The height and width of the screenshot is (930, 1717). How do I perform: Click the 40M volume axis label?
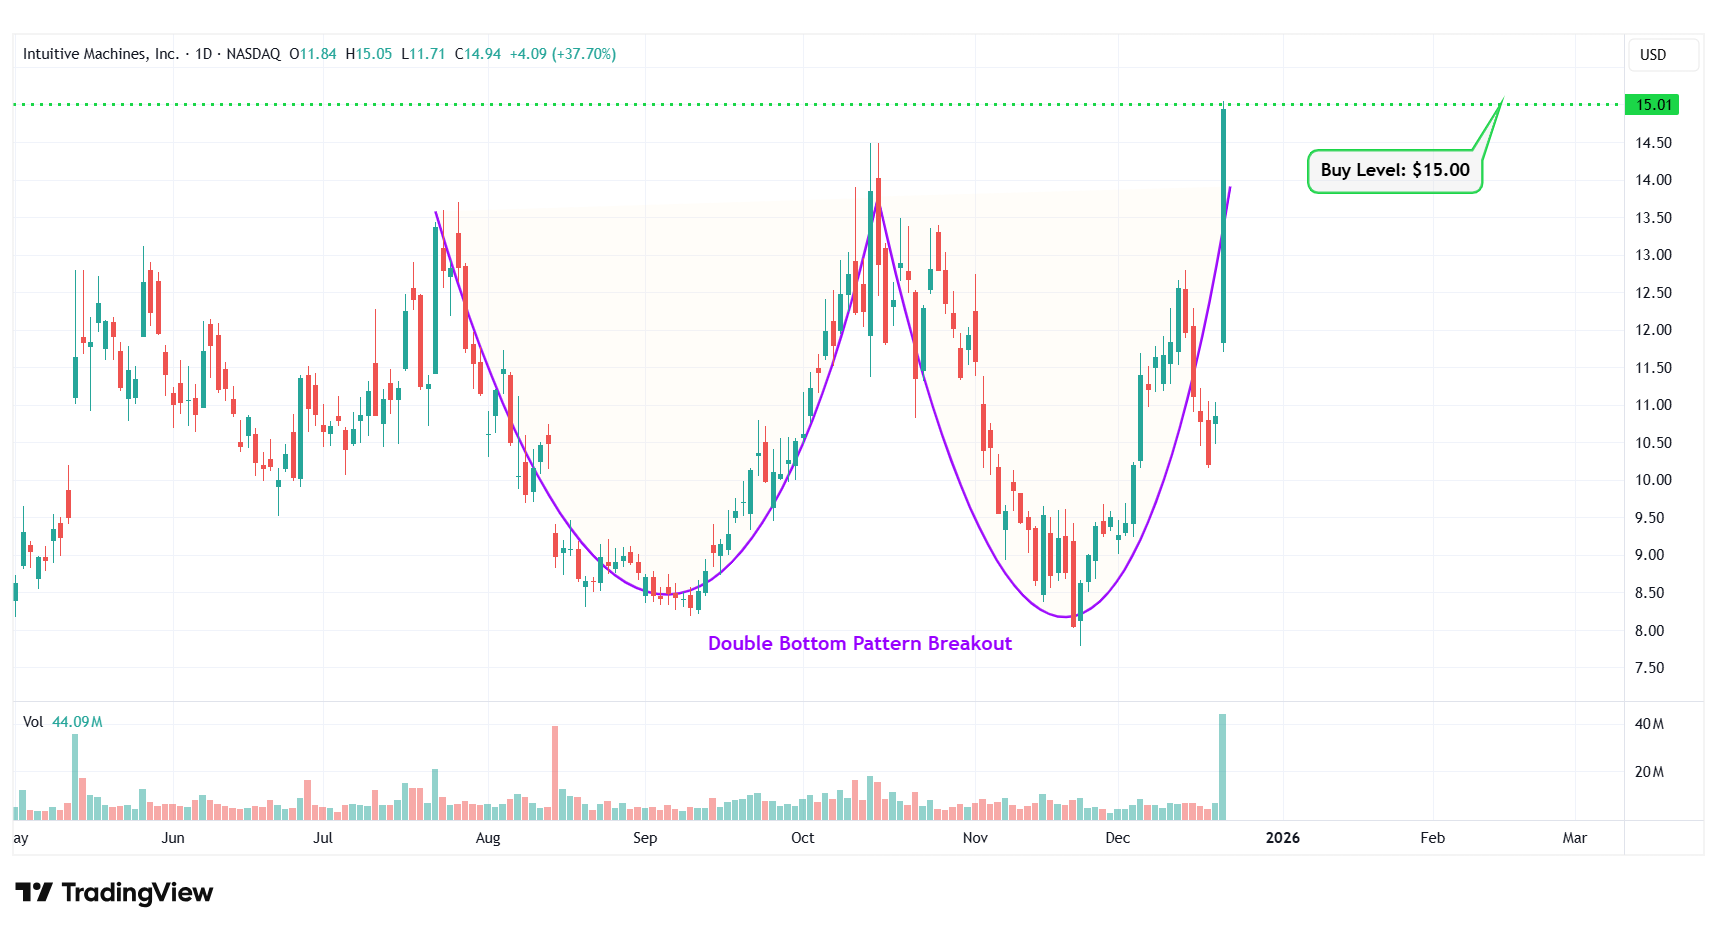click(1649, 724)
